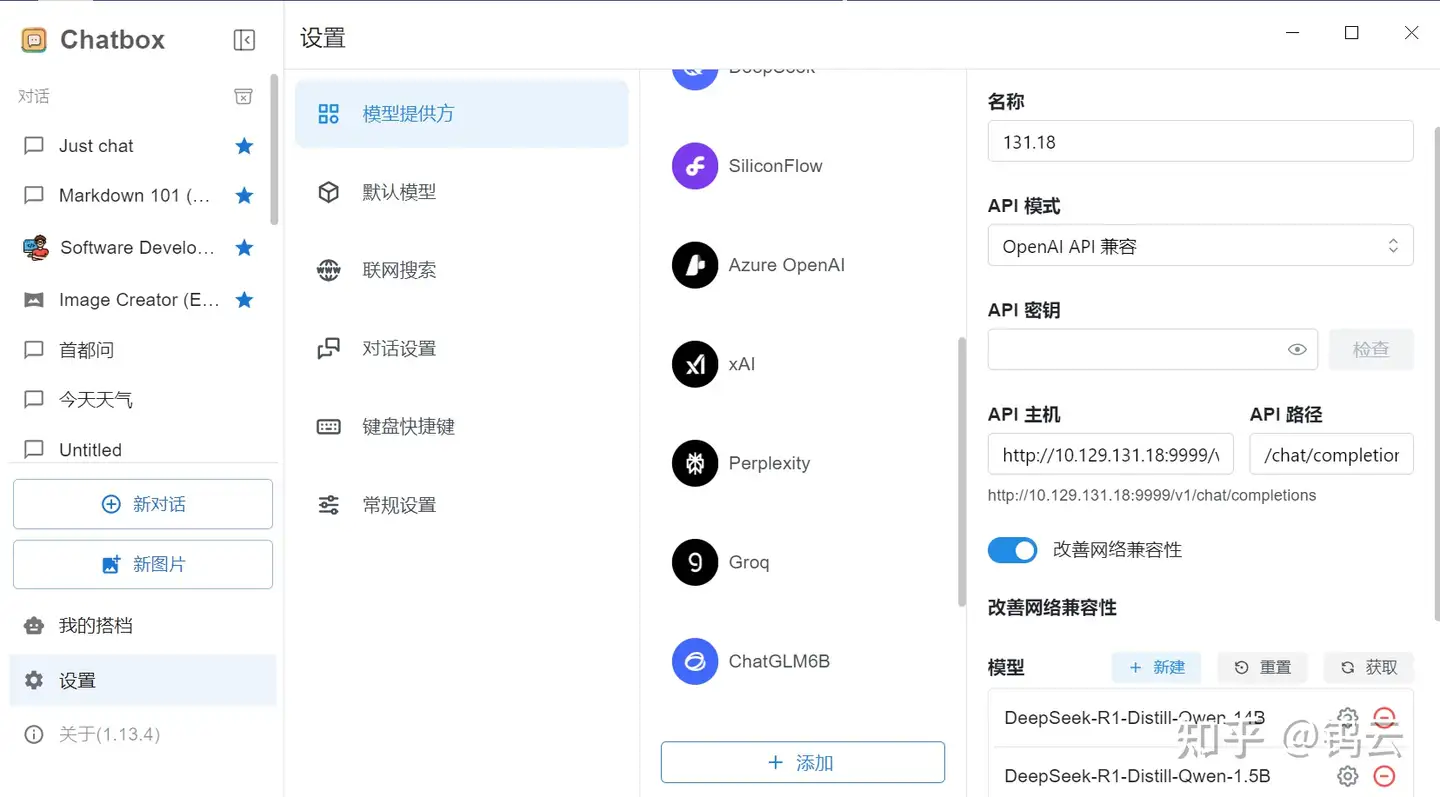Select the Azure OpenAI provider icon
This screenshot has height=797, width=1440.
click(695, 265)
